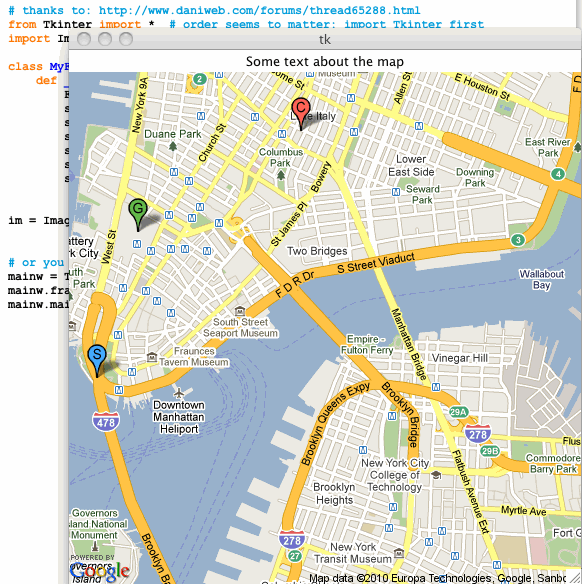Click the 'Some text about the map' label
582x584 pixels.
click(x=325, y=61)
